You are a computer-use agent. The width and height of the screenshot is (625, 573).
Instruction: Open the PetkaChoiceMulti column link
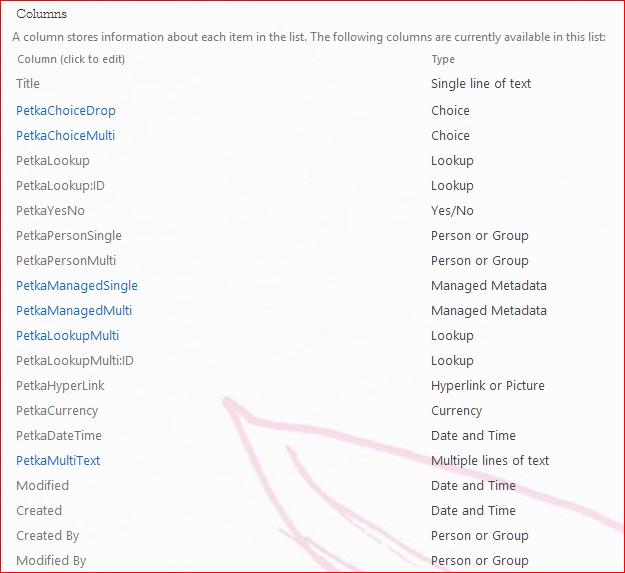[x=65, y=136]
